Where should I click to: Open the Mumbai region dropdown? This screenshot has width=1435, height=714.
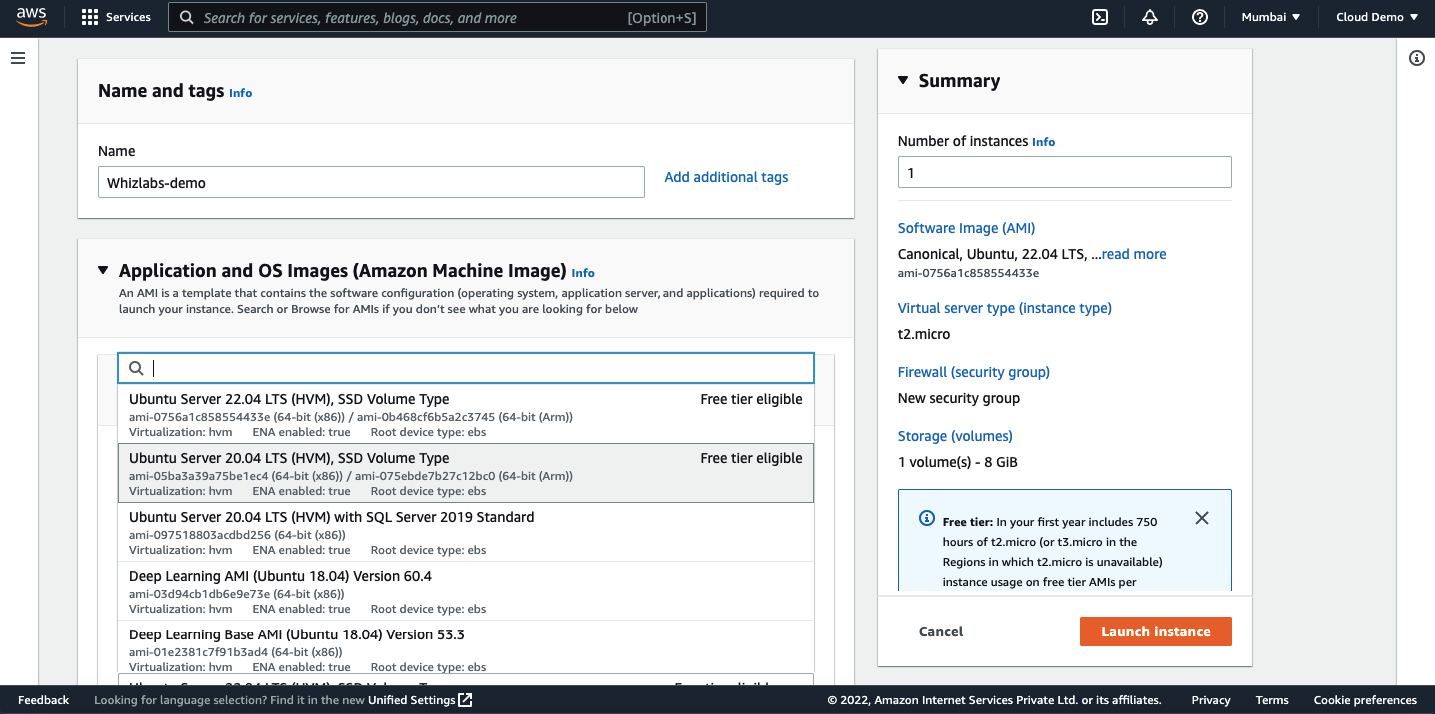1270,17
